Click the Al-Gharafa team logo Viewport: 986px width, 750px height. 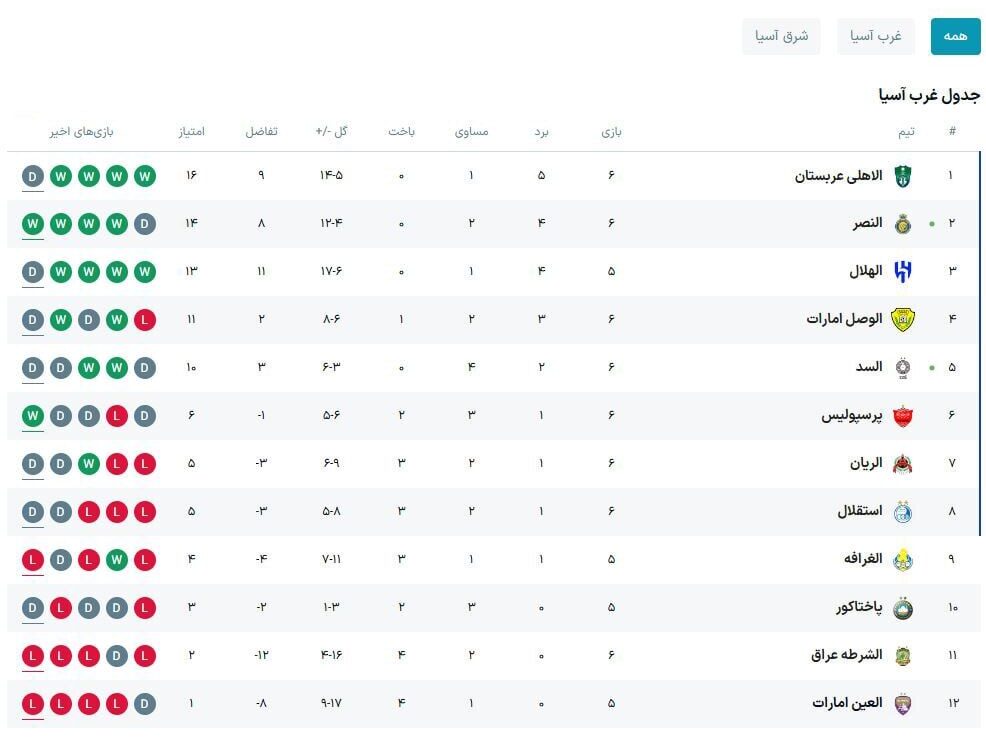click(x=903, y=560)
